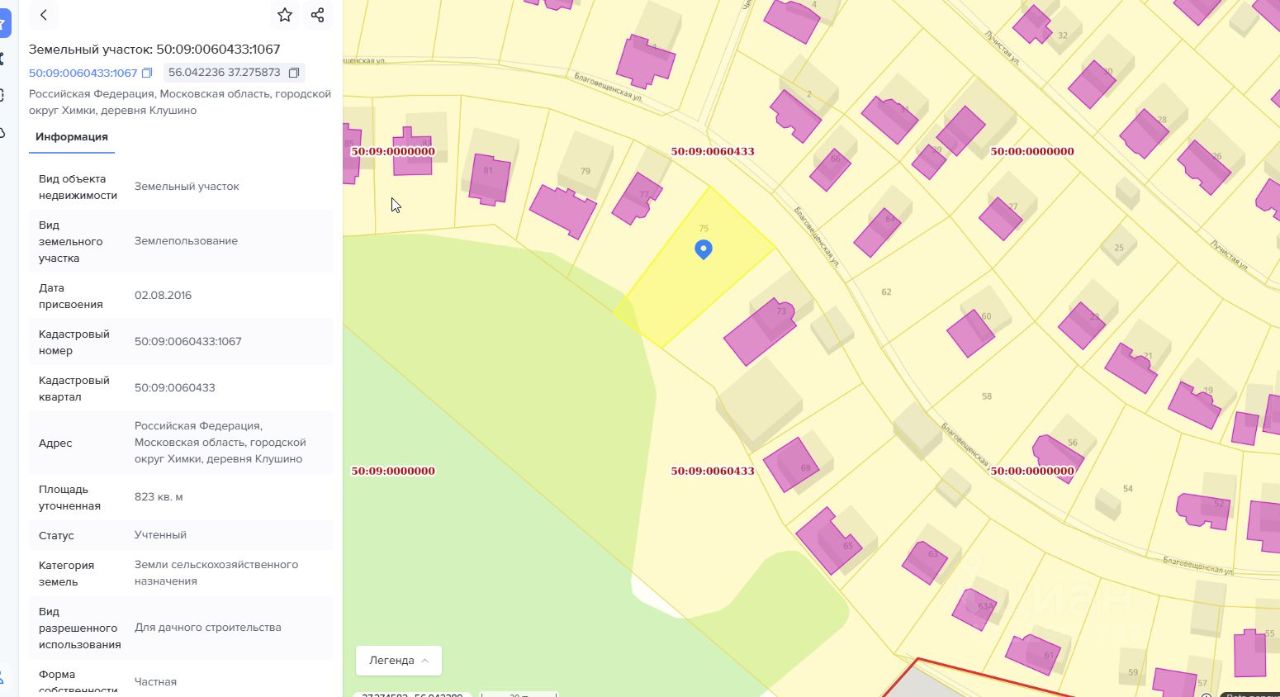Image resolution: width=1280 pixels, height=697 pixels.
Task: Click the label Вид разрешенного использования
Action: (80, 627)
